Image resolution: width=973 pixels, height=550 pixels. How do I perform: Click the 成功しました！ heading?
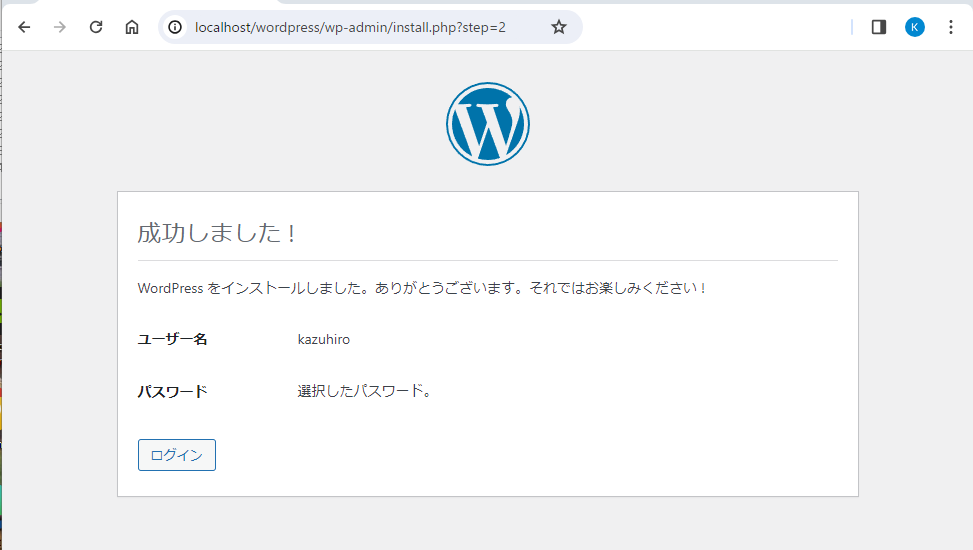coord(218,234)
